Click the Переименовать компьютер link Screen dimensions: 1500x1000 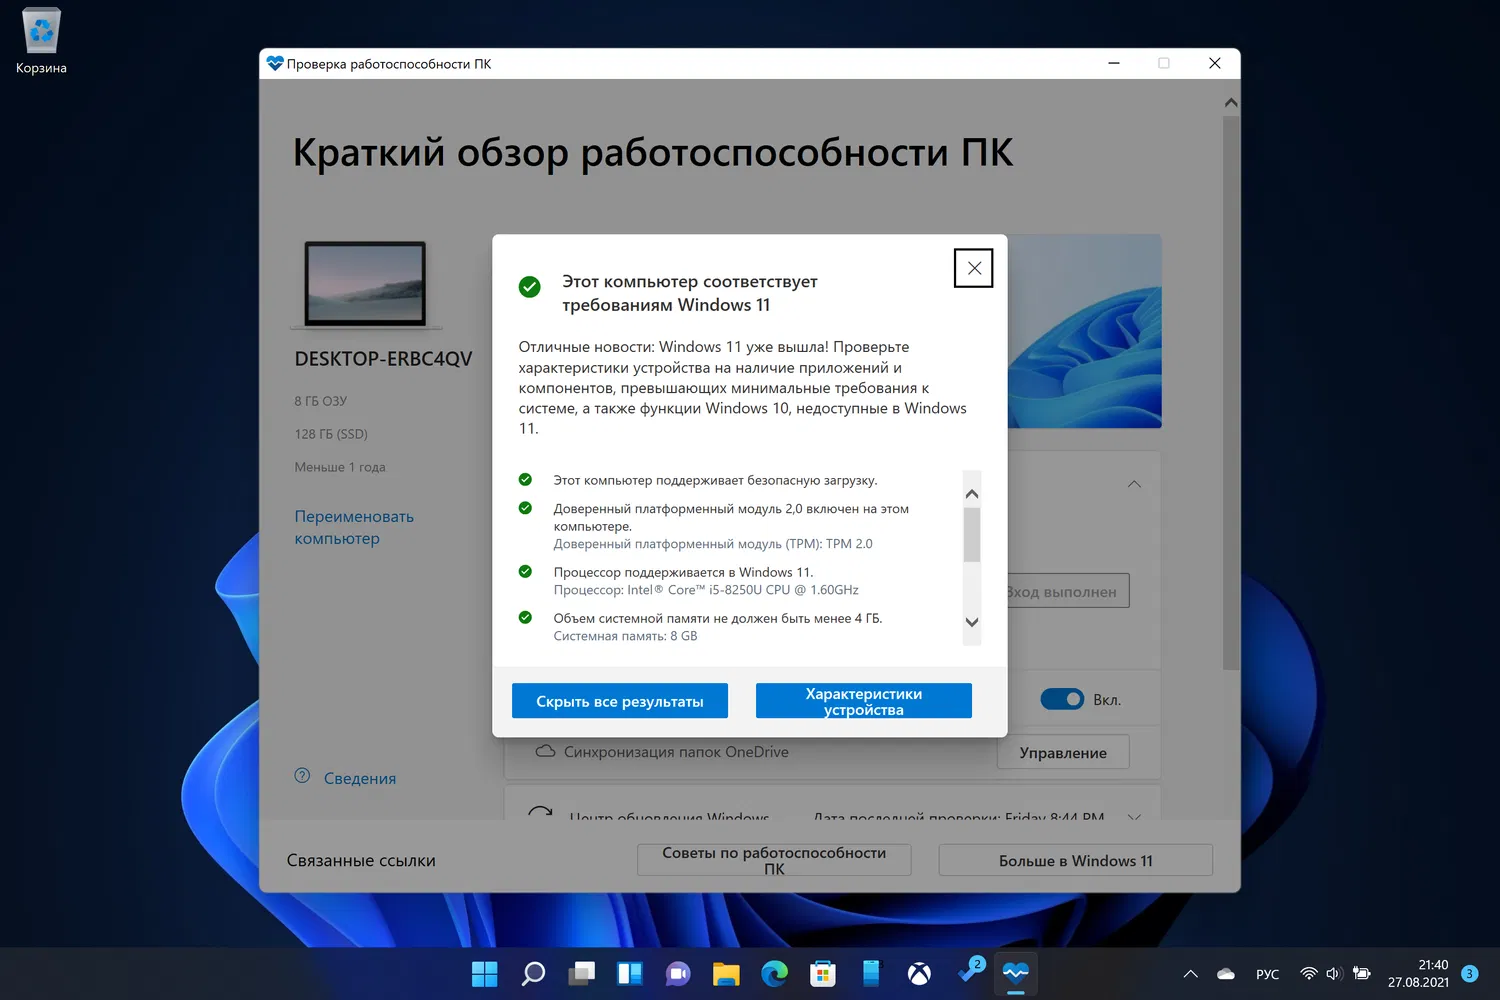(354, 527)
